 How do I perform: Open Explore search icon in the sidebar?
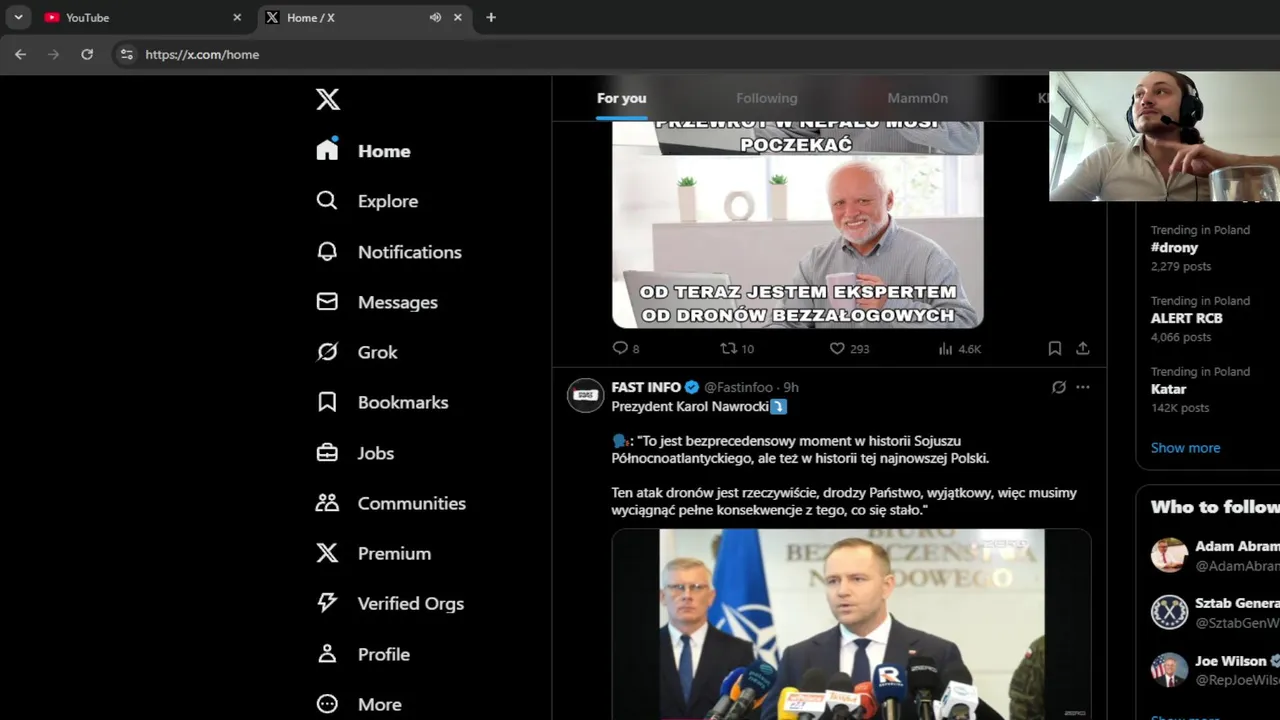[327, 201]
